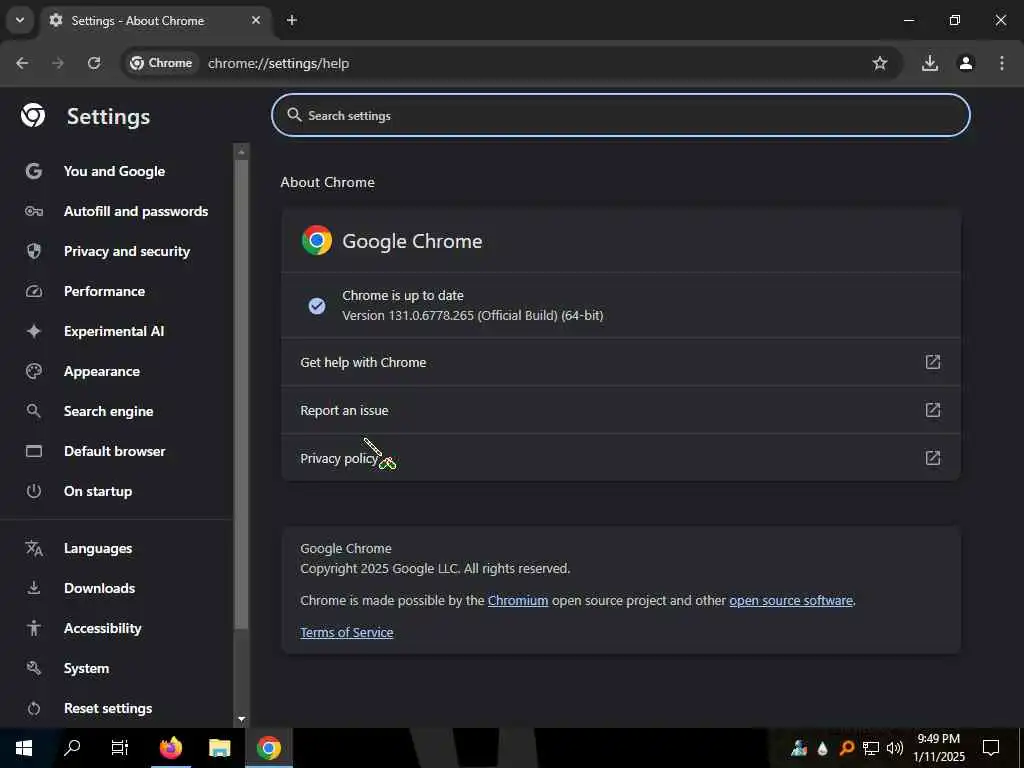The height and width of the screenshot is (768, 1024).
Task: Open Languages settings
Action: [98, 549]
